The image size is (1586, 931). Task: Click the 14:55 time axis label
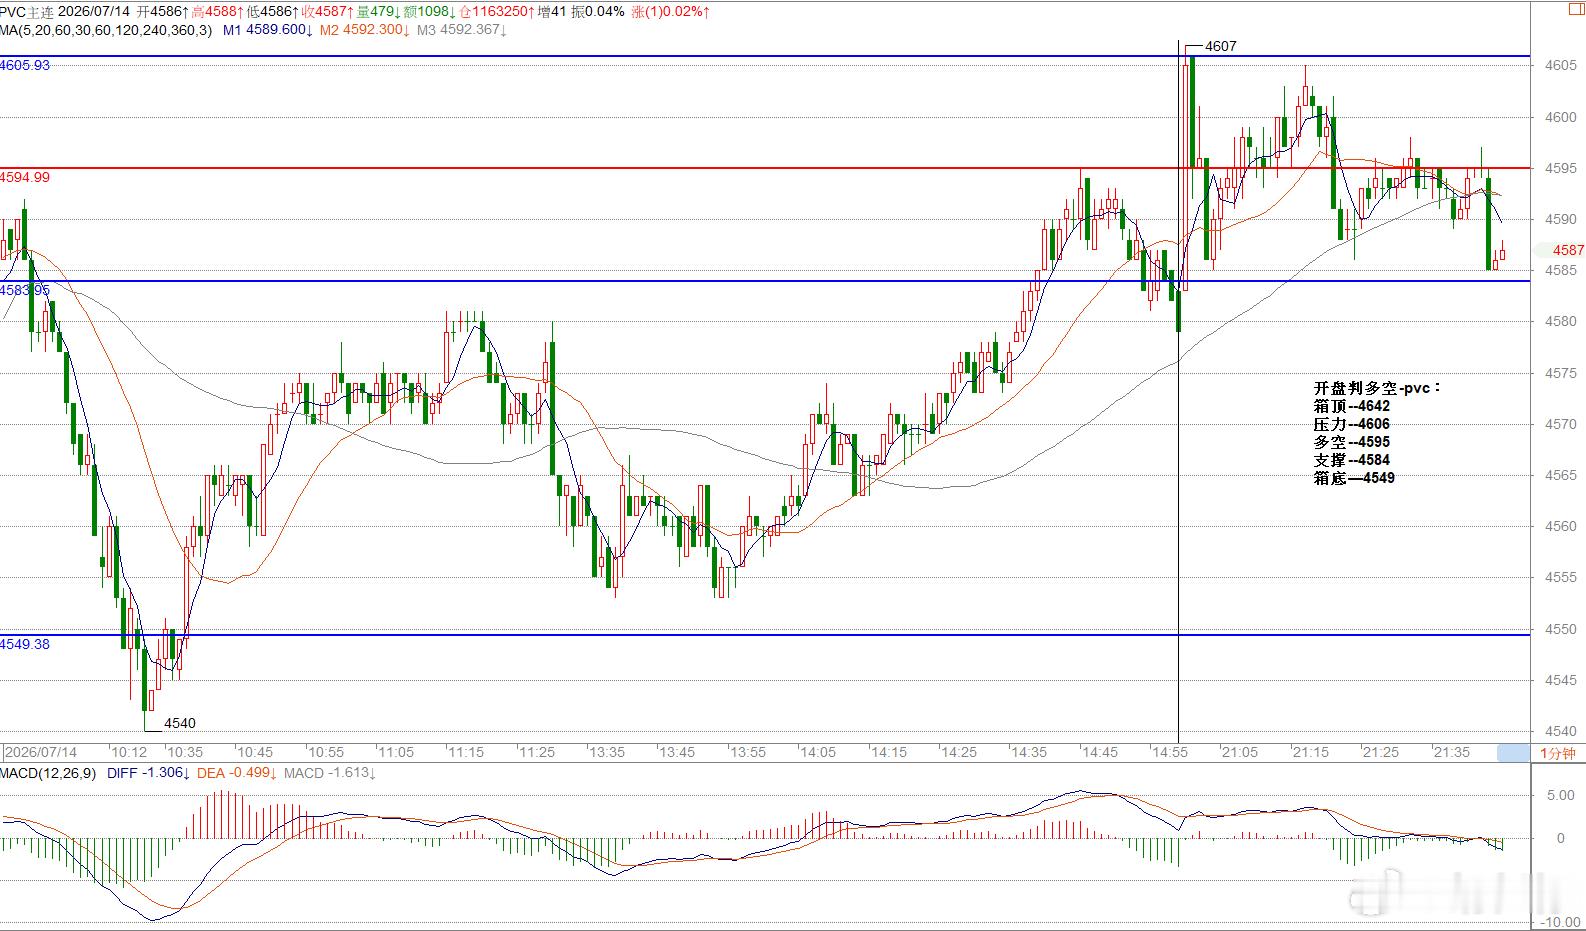tap(1170, 752)
